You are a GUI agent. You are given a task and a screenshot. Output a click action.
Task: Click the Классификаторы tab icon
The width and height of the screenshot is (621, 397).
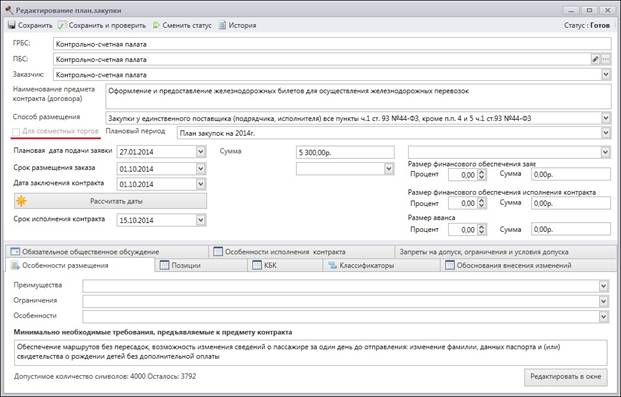click(x=332, y=265)
